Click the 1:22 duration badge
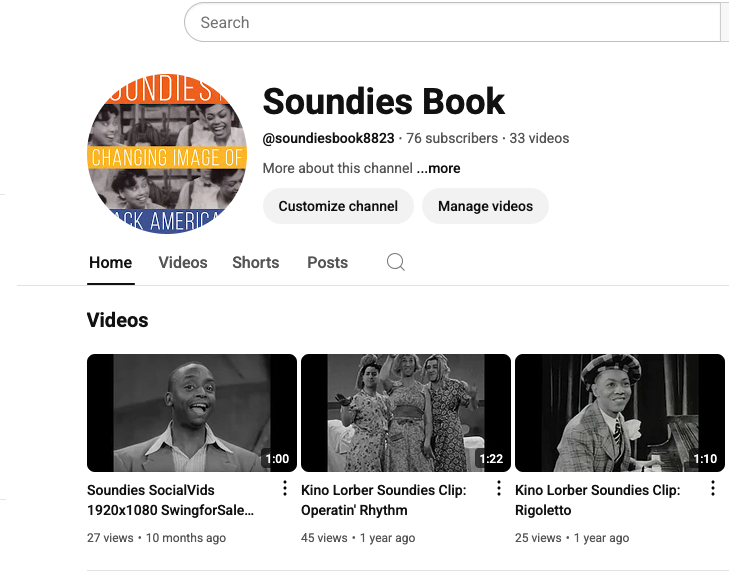 (x=491, y=459)
